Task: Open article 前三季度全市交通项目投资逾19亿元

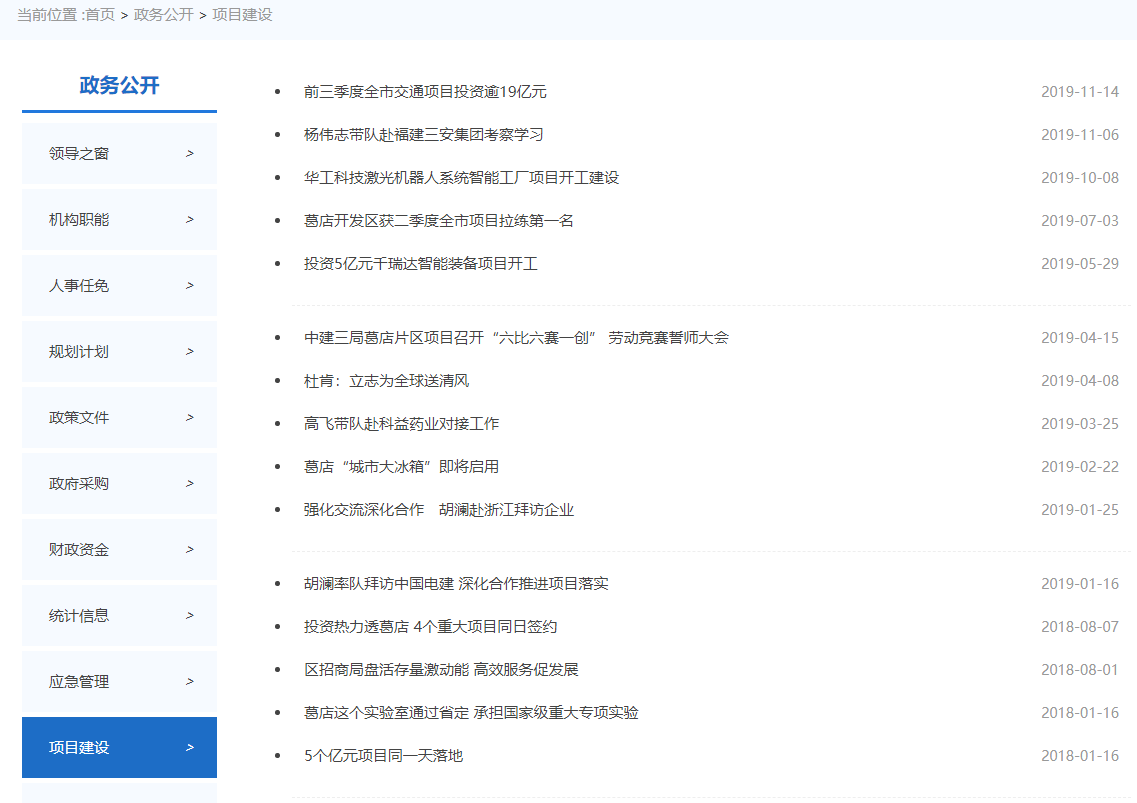Action: click(x=425, y=92)
